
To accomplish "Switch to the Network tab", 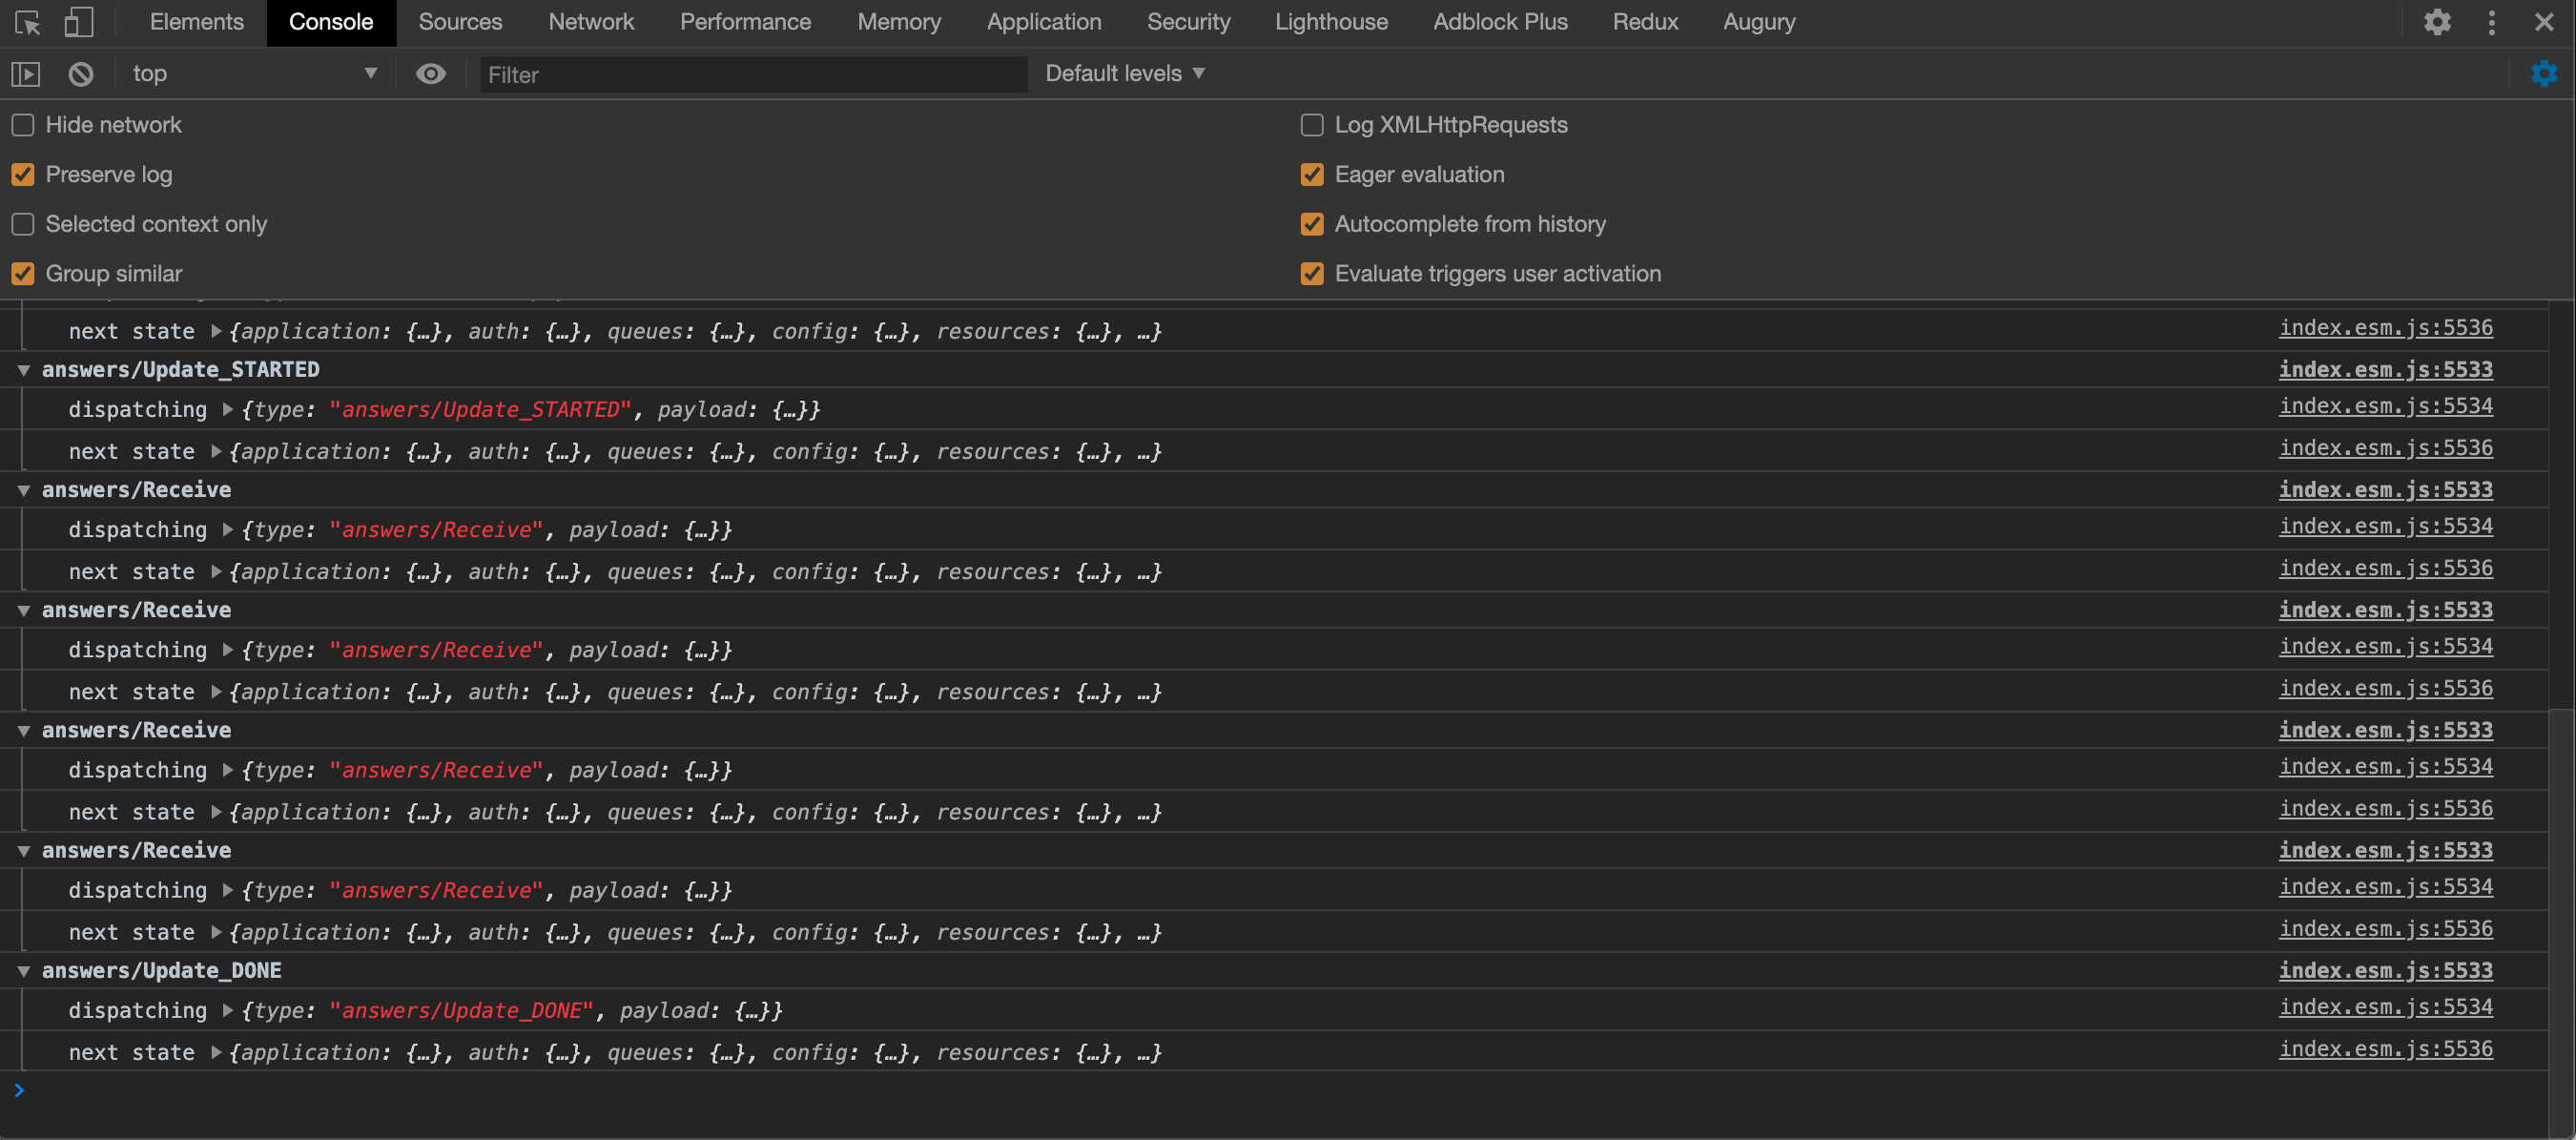I will [591, 22].
